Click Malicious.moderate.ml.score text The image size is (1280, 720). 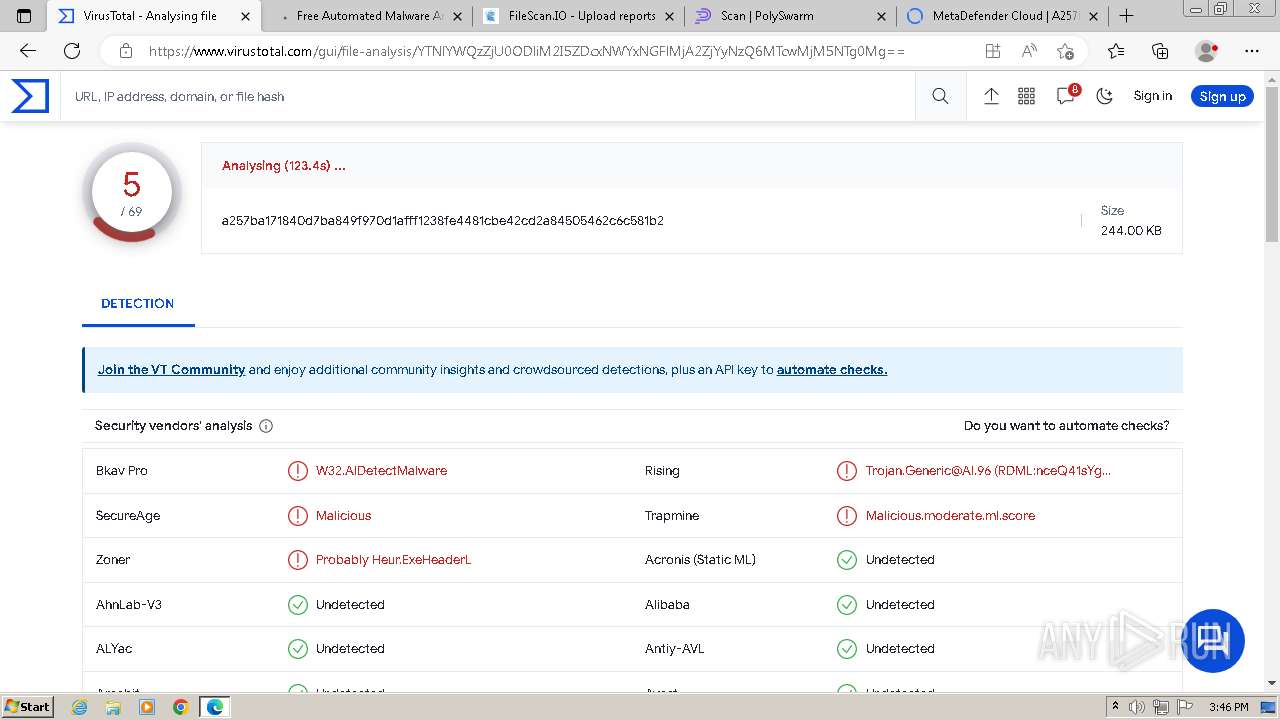(950, 515)
